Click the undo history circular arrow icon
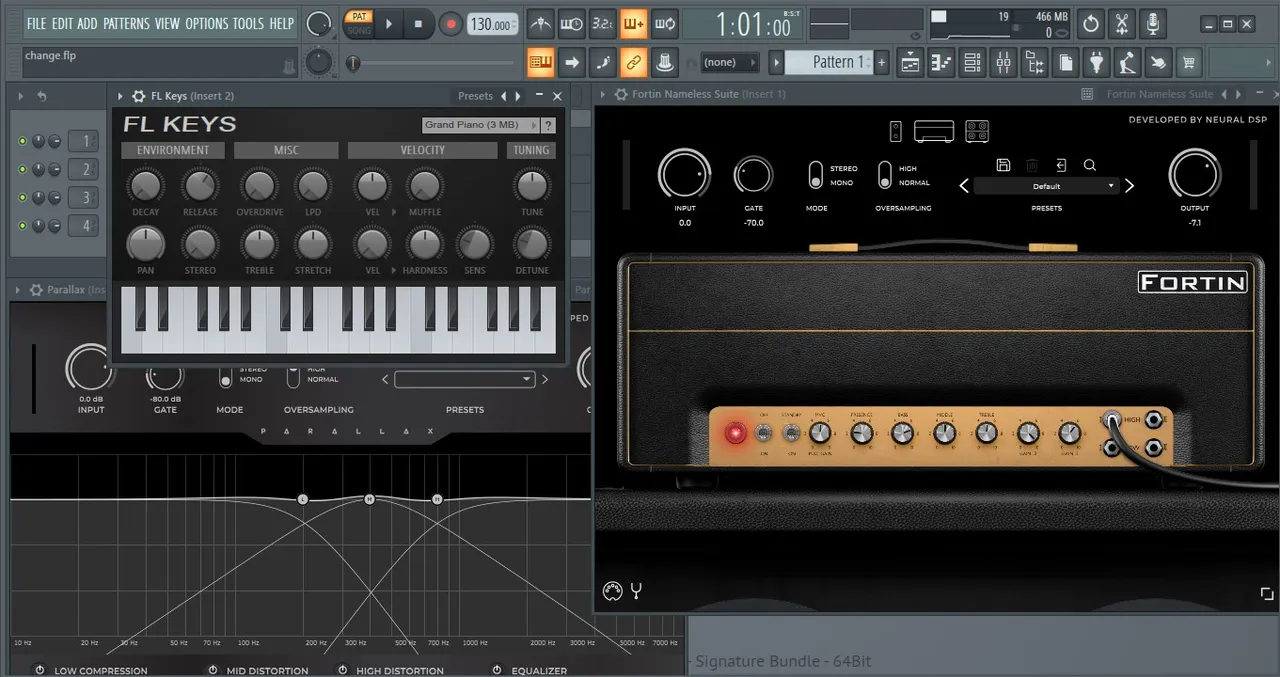The image size is (1280, 677). pos(1091,23)
